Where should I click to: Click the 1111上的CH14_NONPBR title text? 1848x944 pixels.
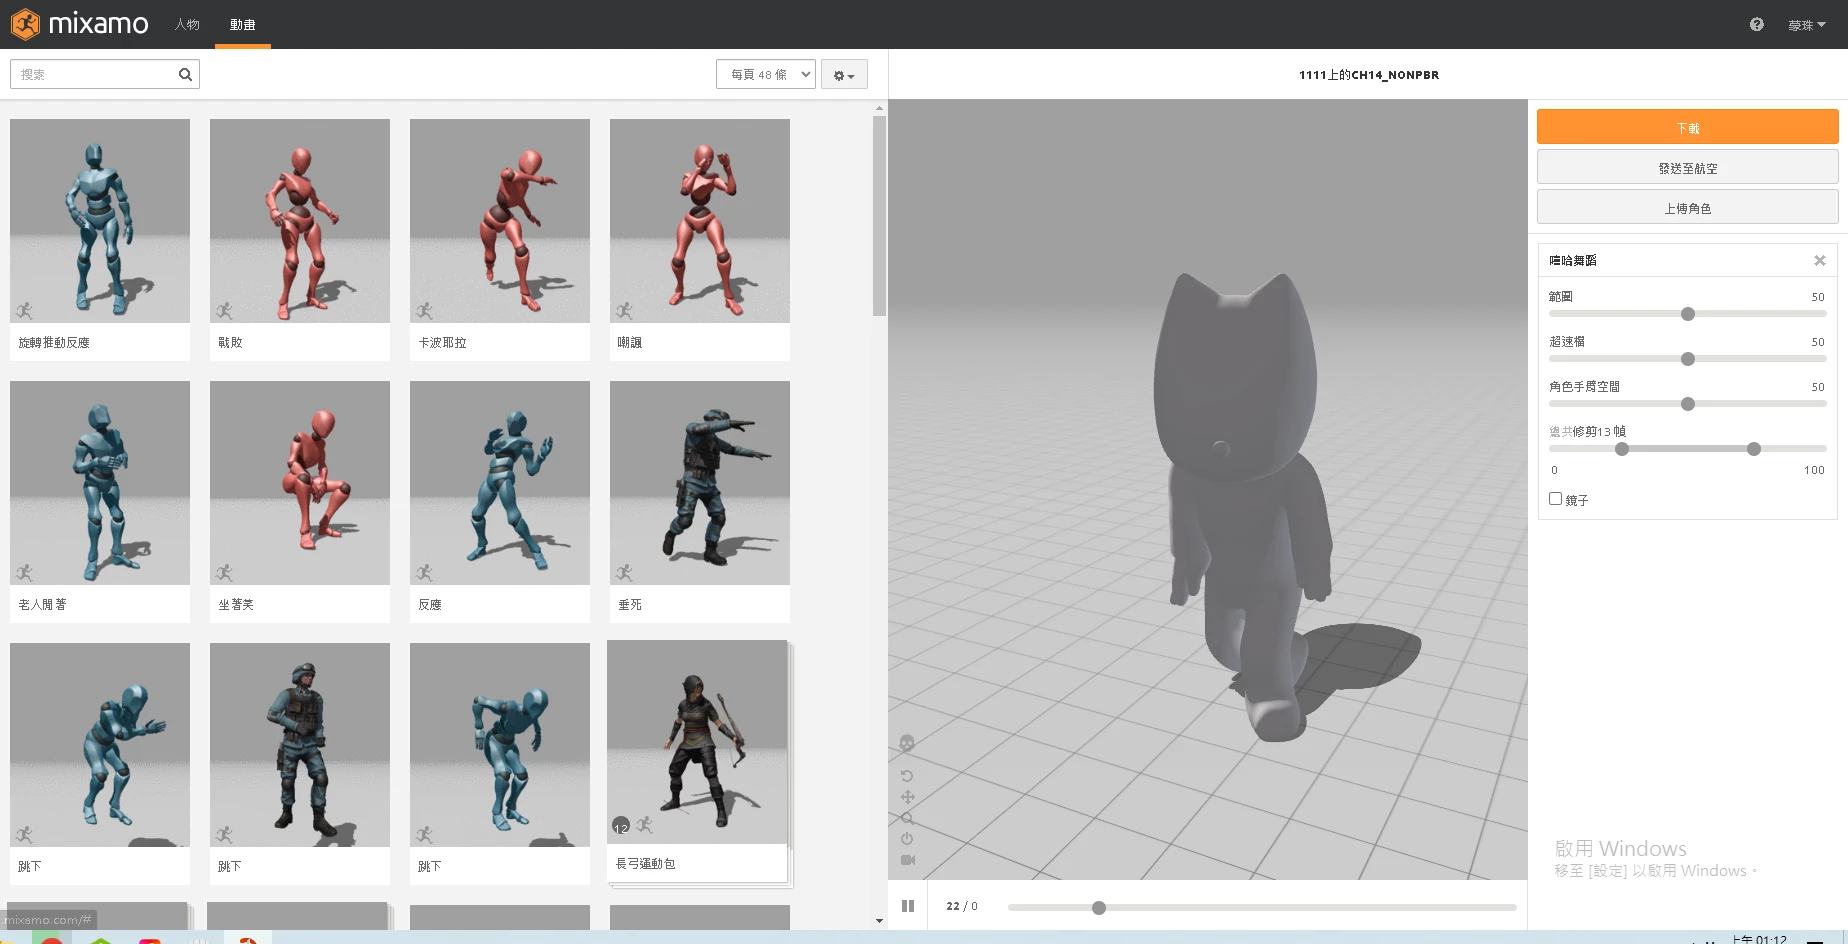click(x=1369, y=74)
